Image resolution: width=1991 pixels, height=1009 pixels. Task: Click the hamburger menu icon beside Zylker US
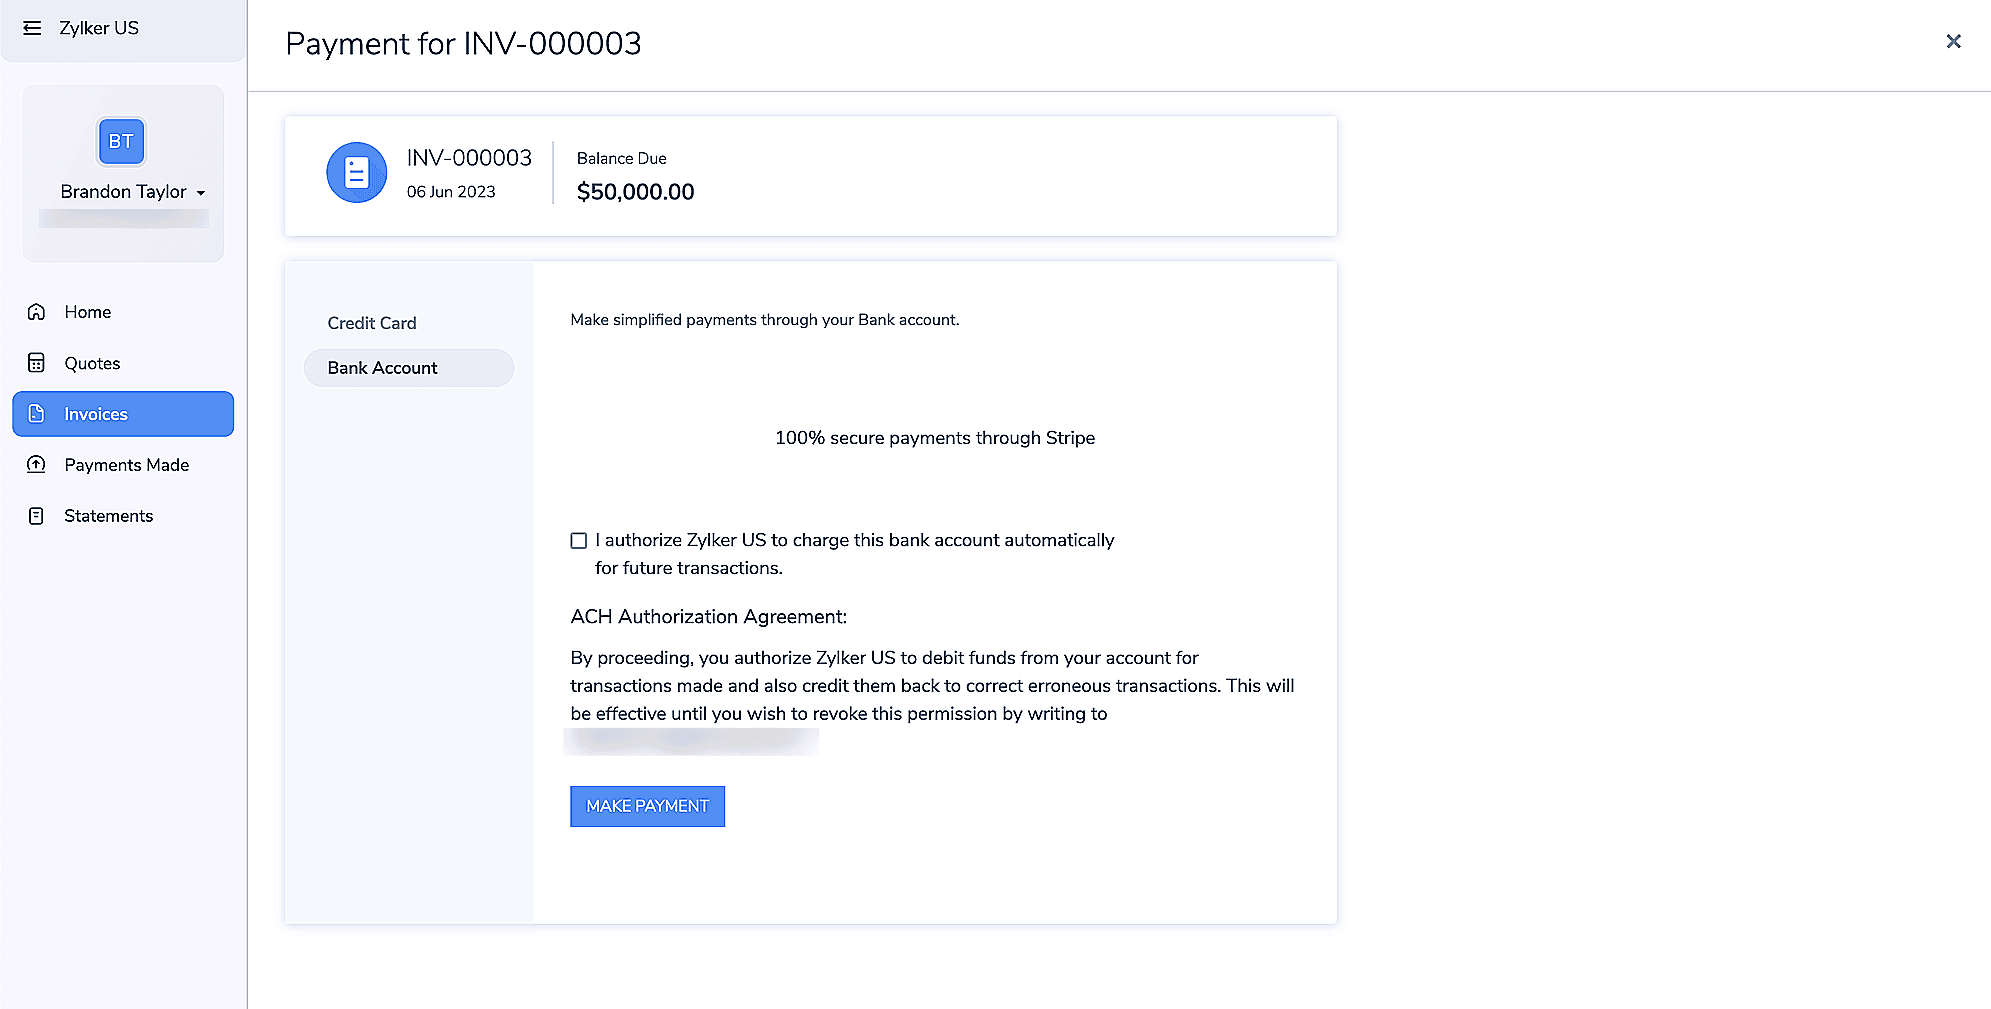pyautogui.click(x=32, y=28)
